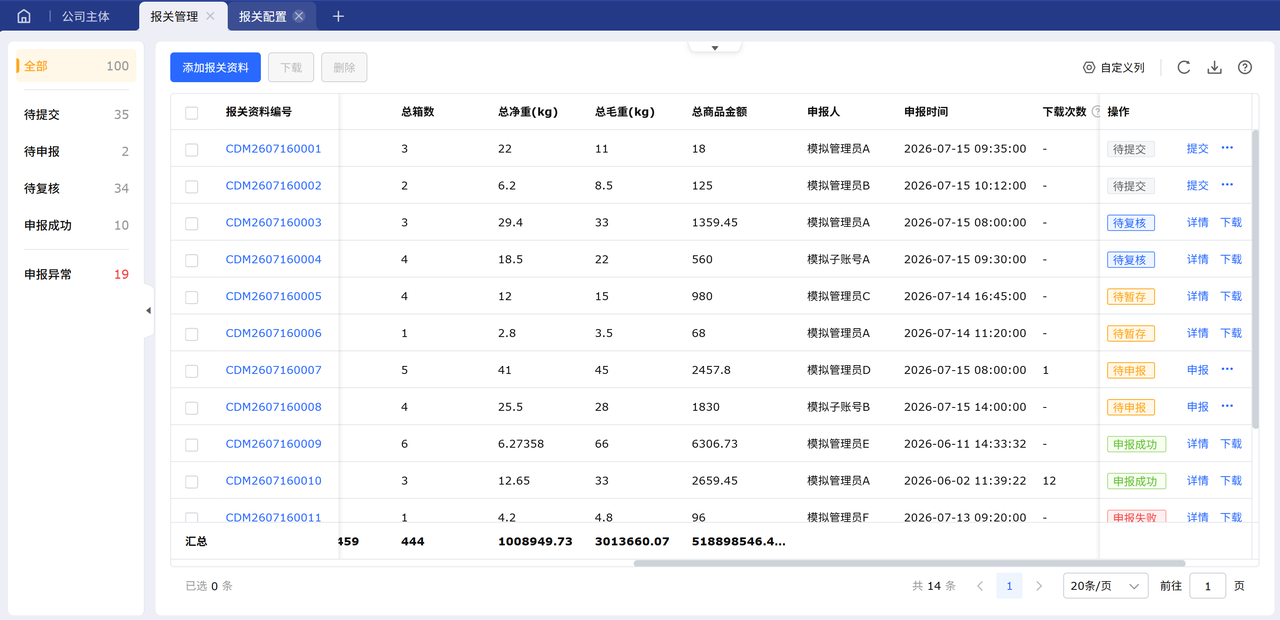Open more actions for CDM2607160002
1280x620 pixels.
(x=1227, y=185)
